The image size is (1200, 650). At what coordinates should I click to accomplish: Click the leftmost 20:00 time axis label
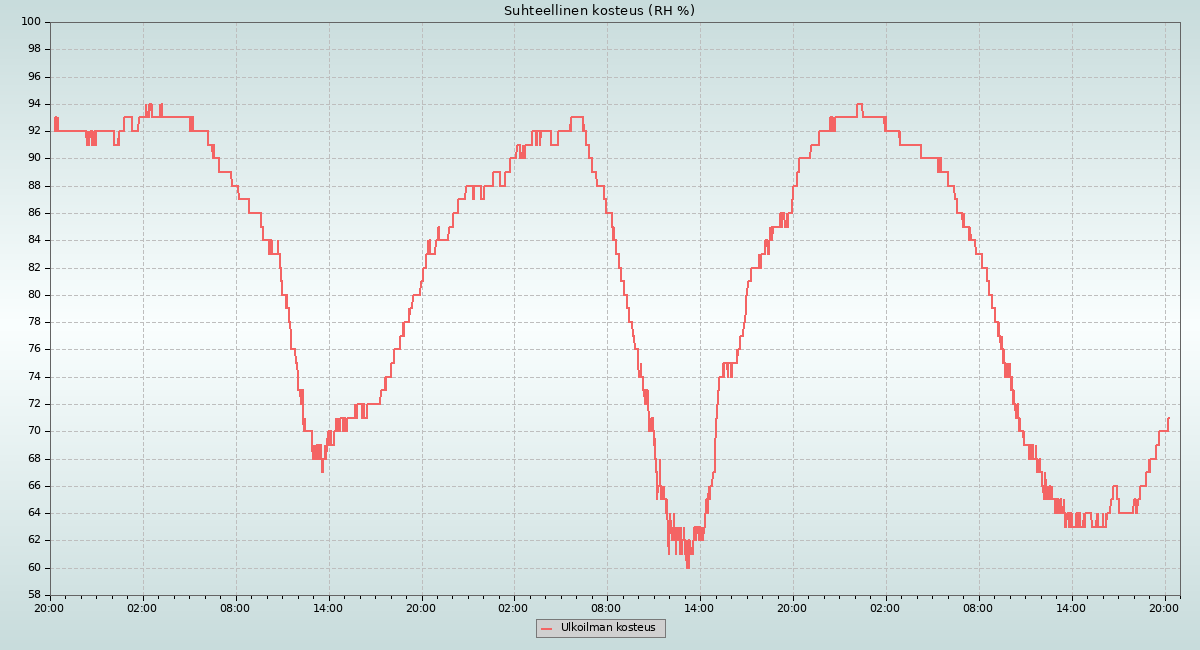coord(49,607)
